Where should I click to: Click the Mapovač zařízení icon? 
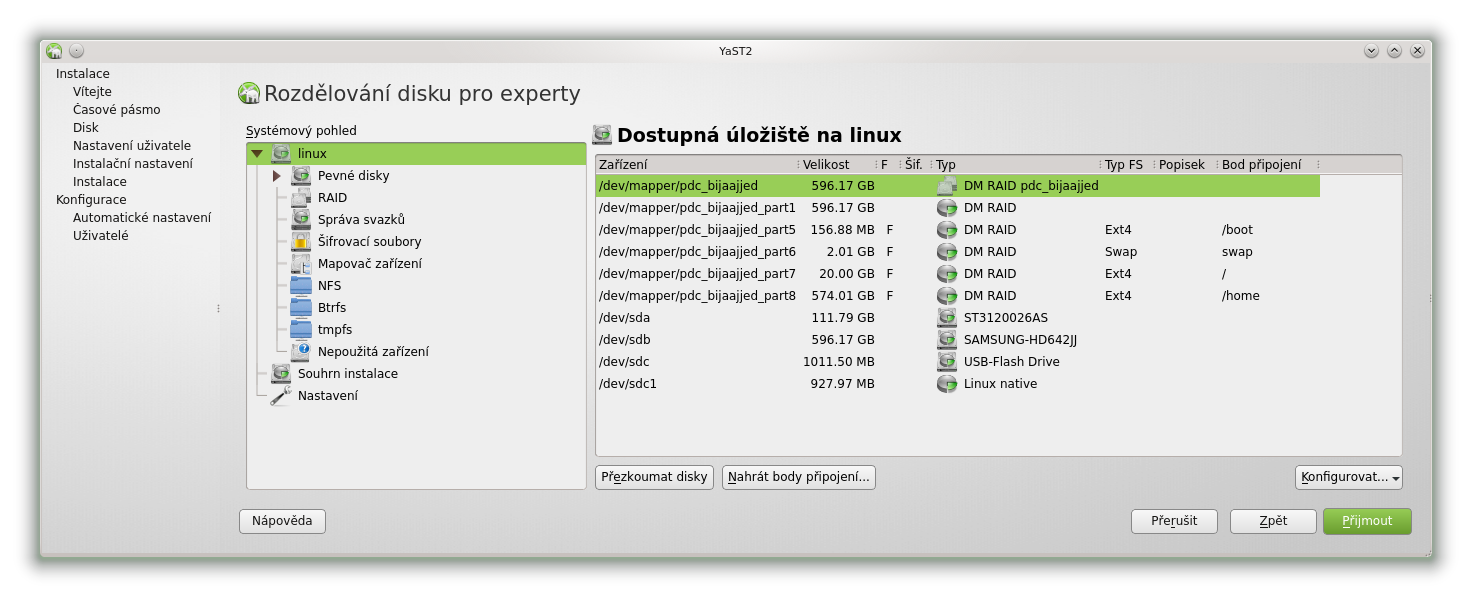[301, 263]
